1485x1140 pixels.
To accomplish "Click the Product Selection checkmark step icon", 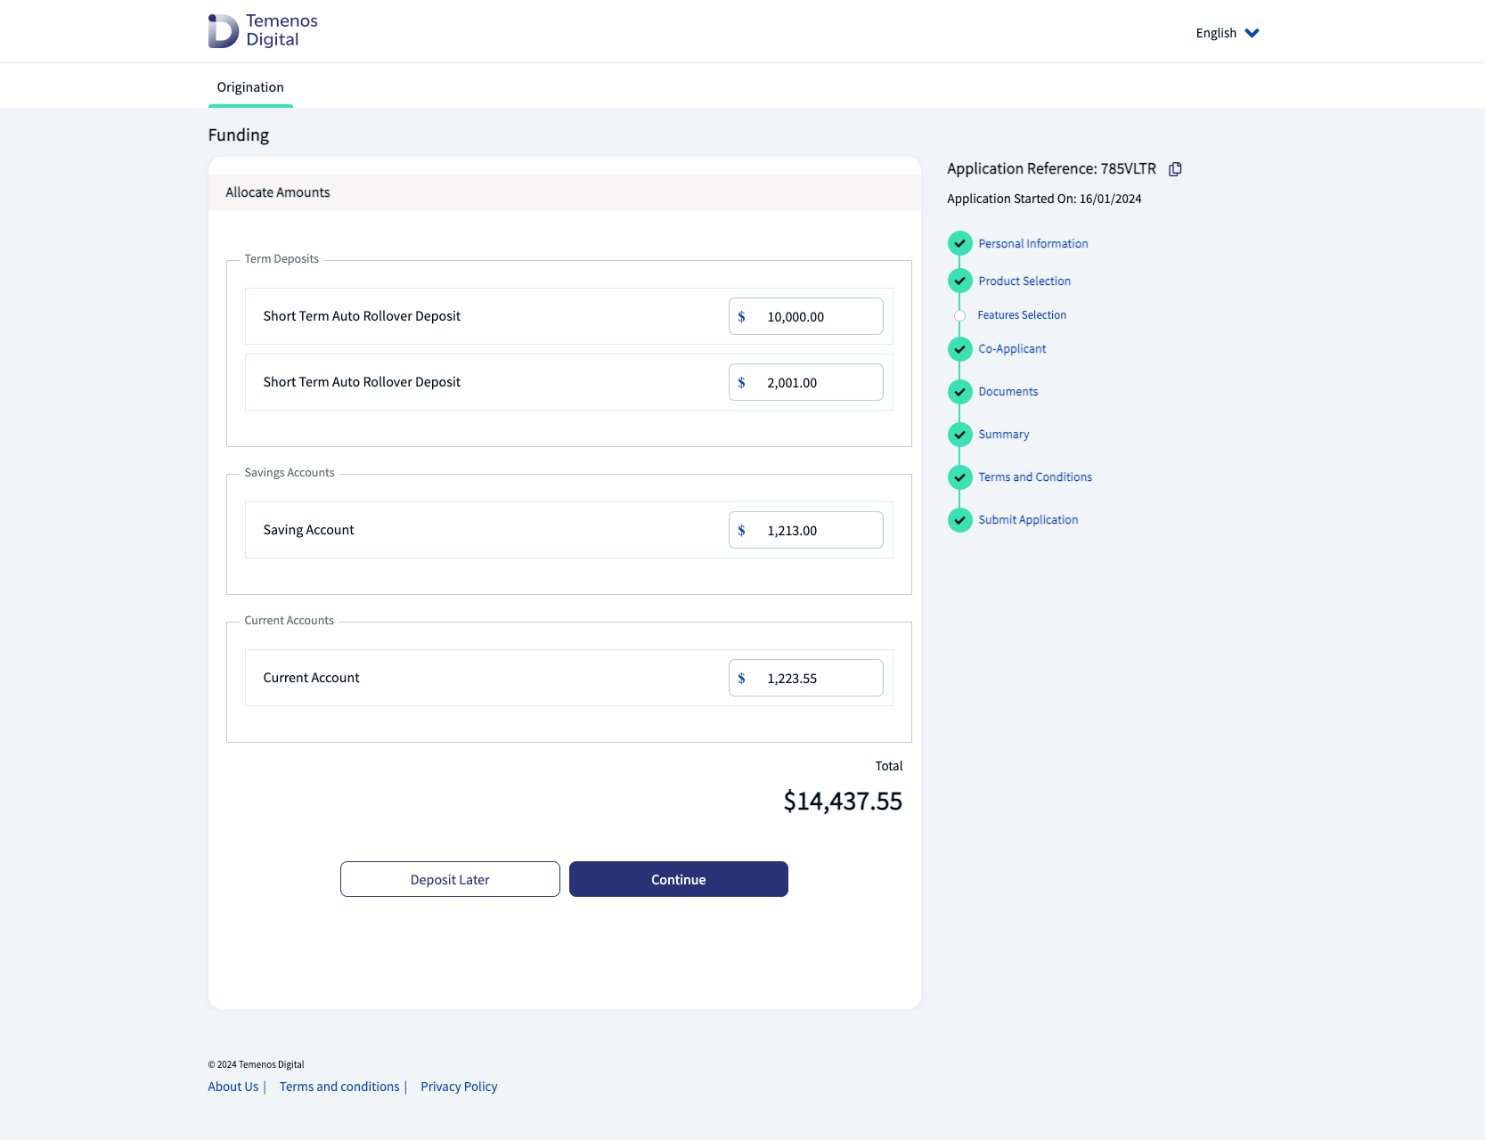I will [960, 281].
